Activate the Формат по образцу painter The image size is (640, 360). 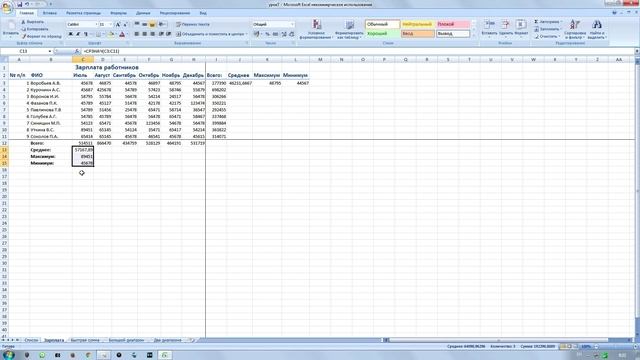tap(41, 36)
